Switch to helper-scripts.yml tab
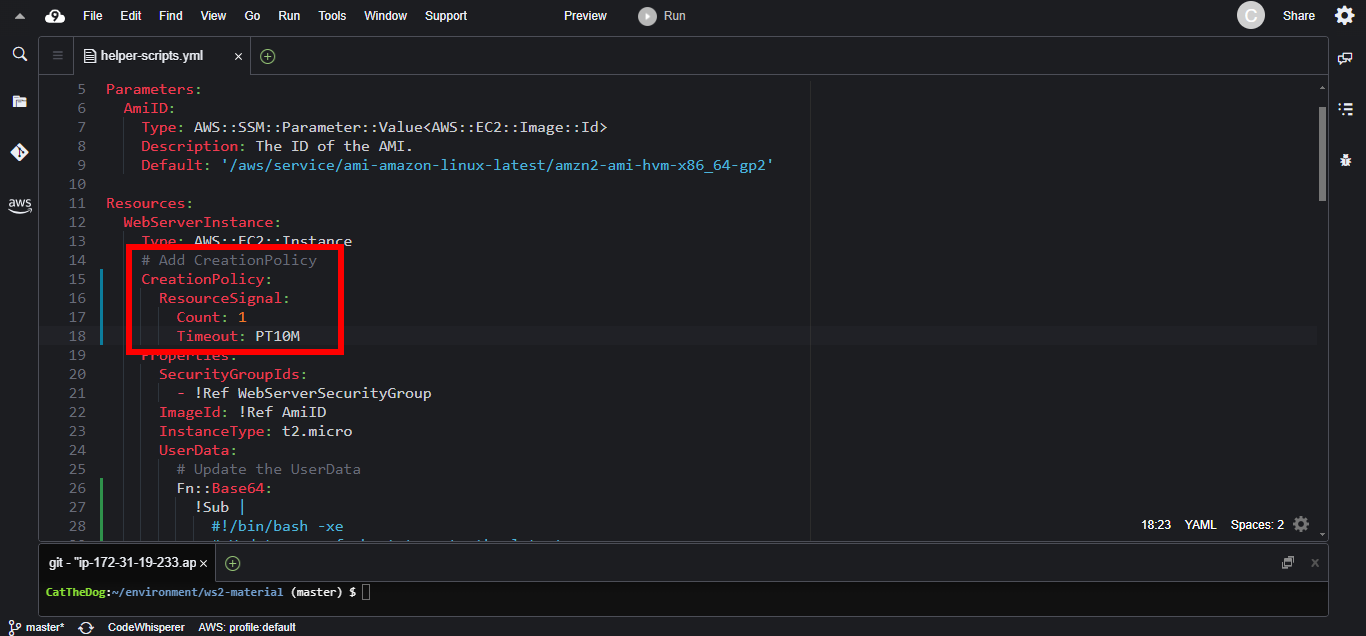The height and width of the screenshot is (636, 1366). click(x=151, y=56)
